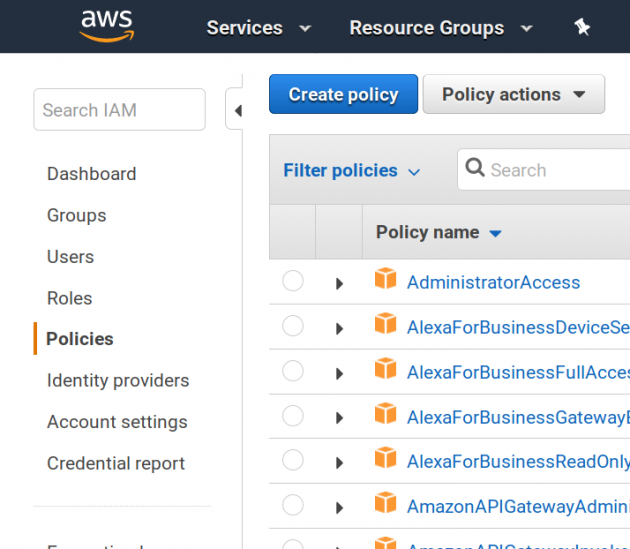Screen dimensions: 630x549
Task: Go to Dashboard in sidebar
Action: 92,174
